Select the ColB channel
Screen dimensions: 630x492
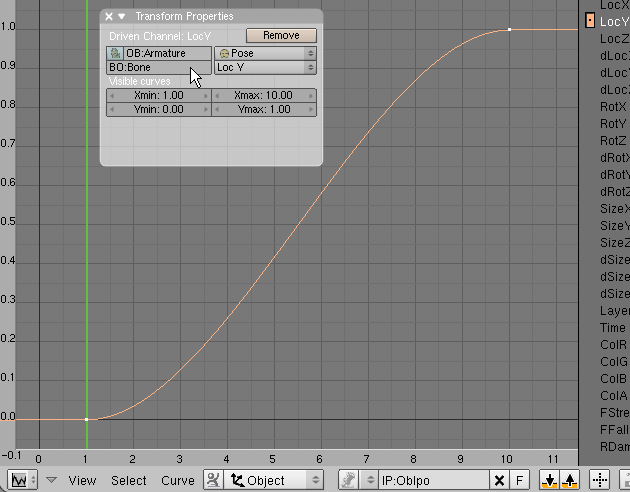pos(613,379)
